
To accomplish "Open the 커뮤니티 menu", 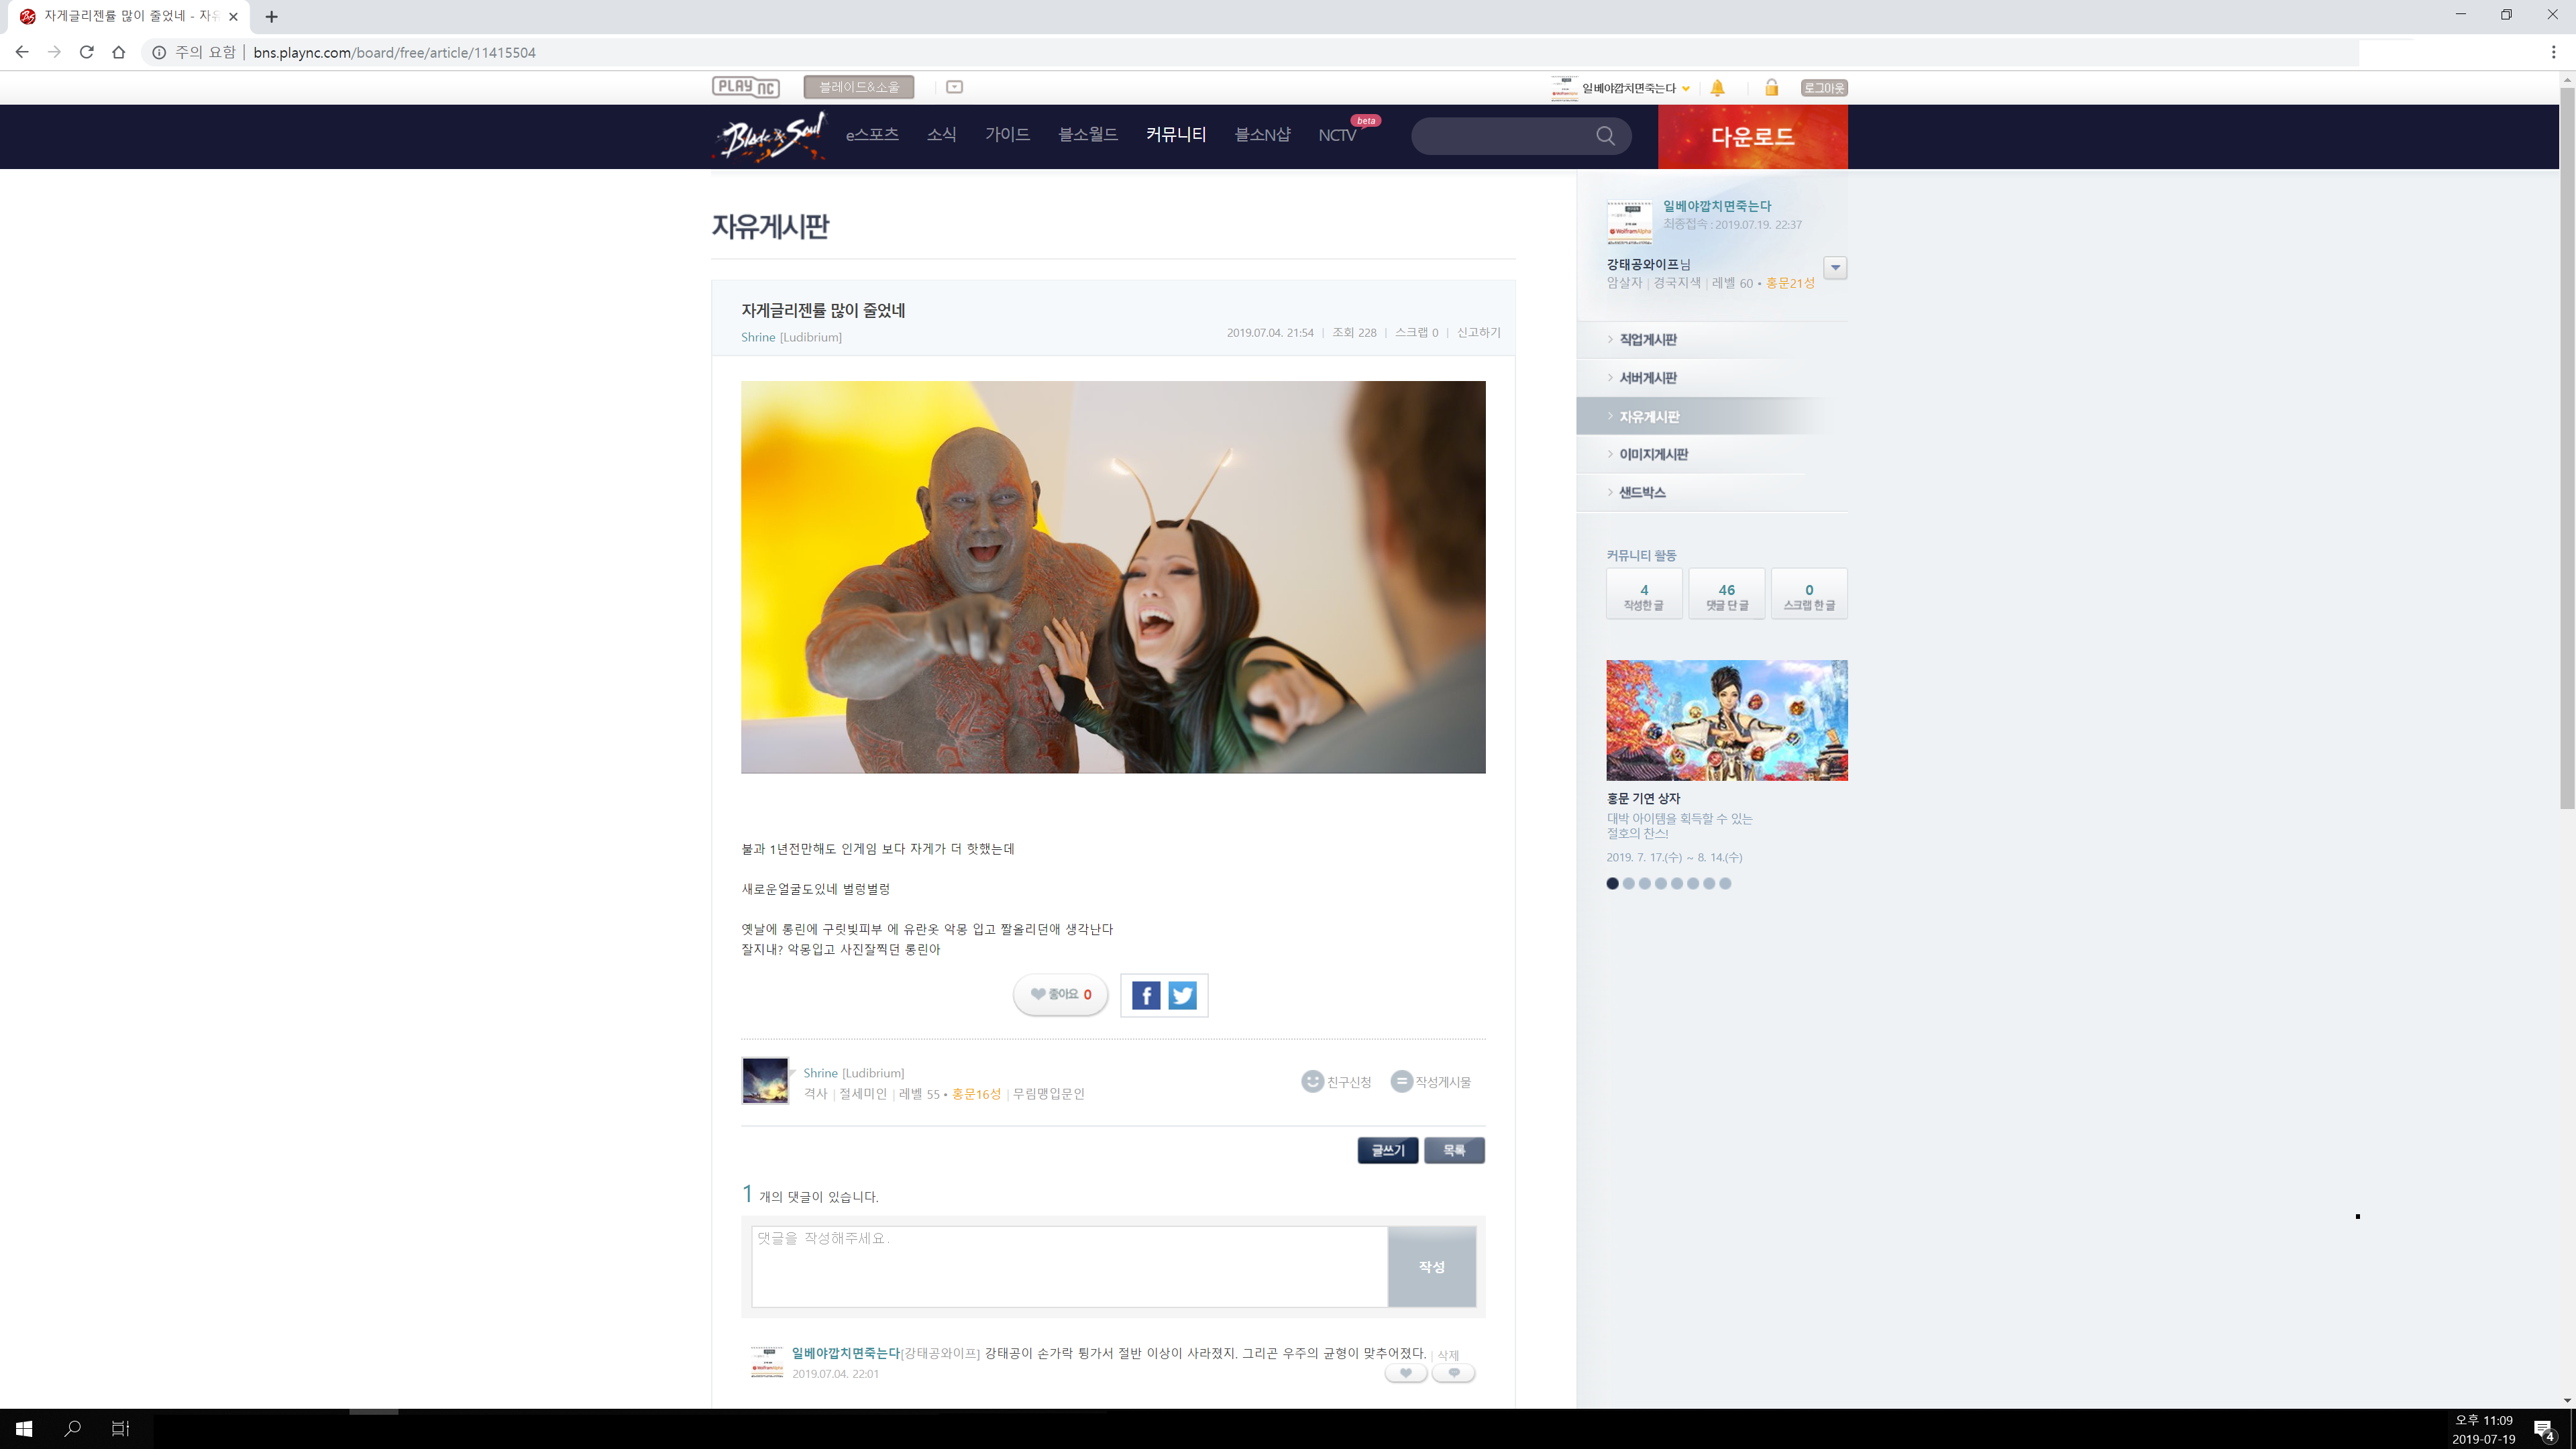I will [1176, 135].
